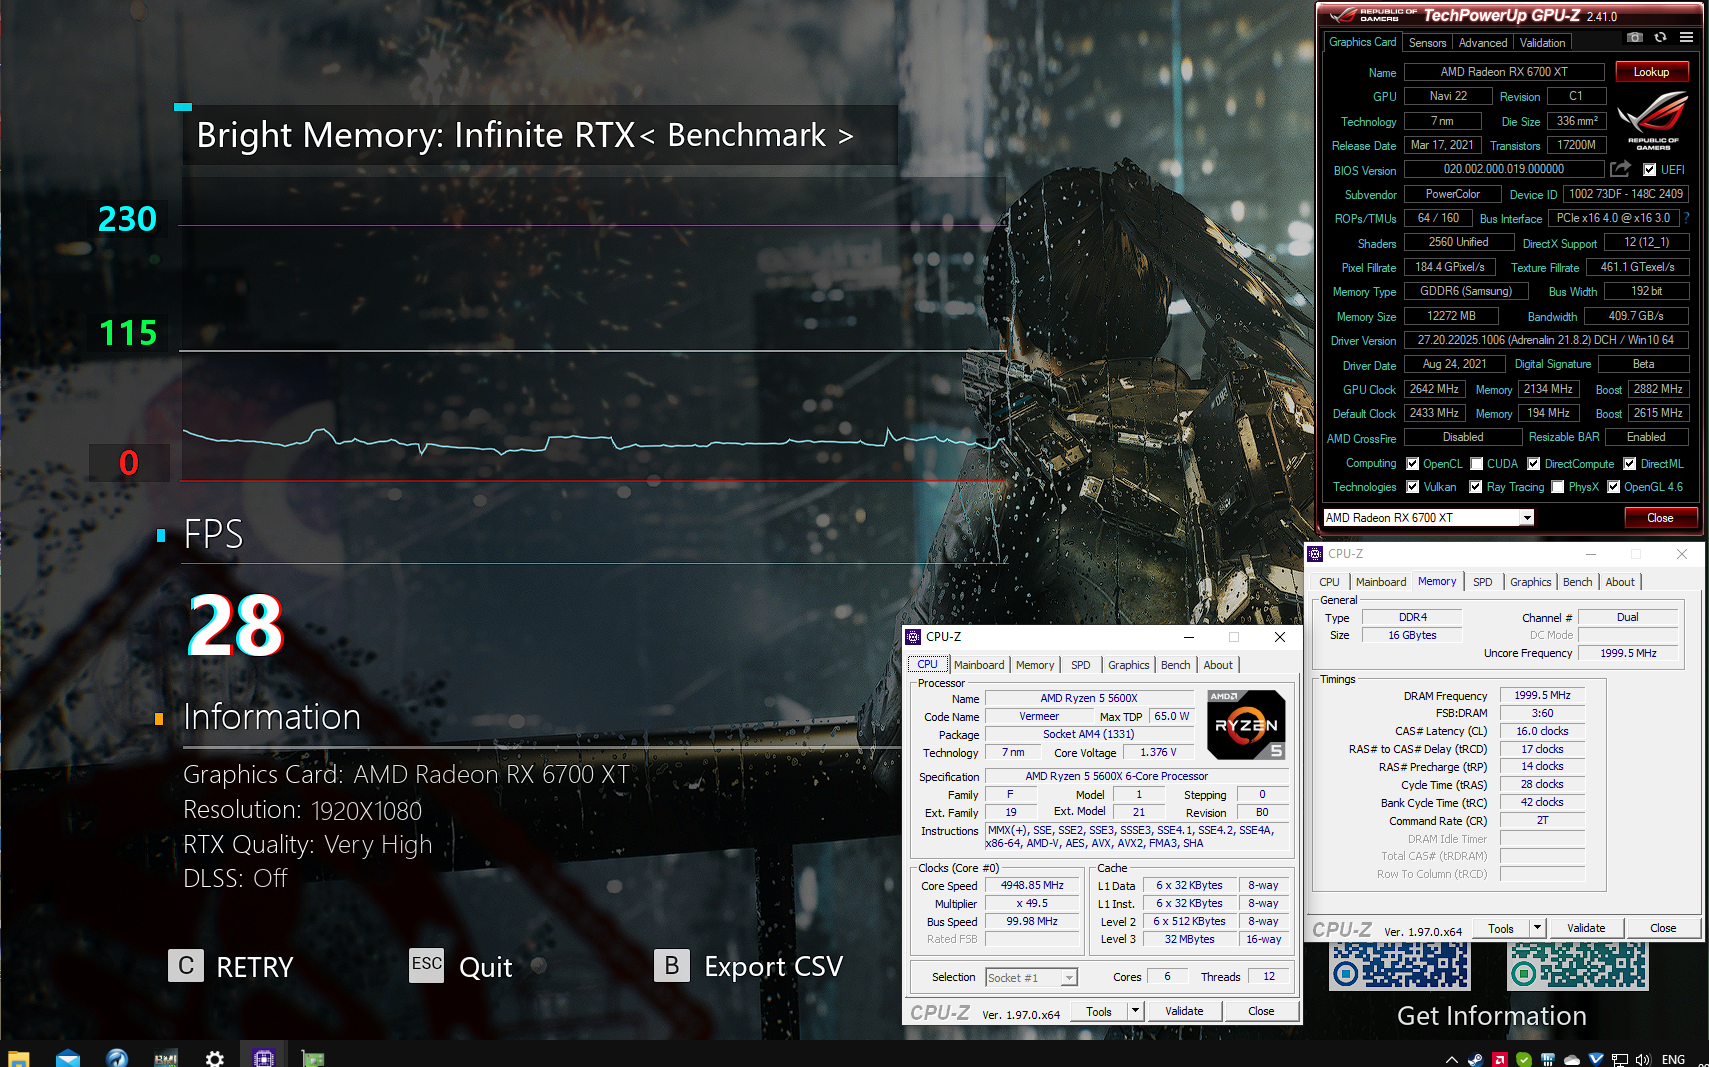
Task: Click the blue shield V tray icon
Action: [1596, 1059]
